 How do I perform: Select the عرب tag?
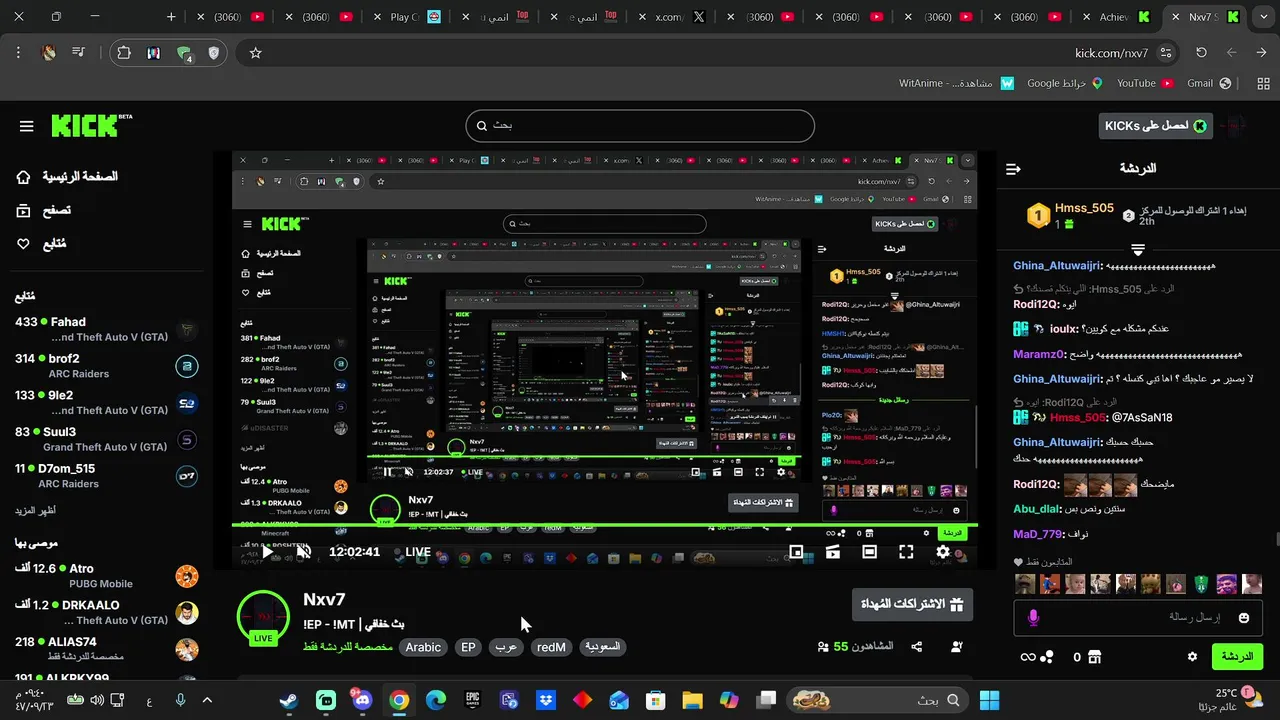point(506,647)
